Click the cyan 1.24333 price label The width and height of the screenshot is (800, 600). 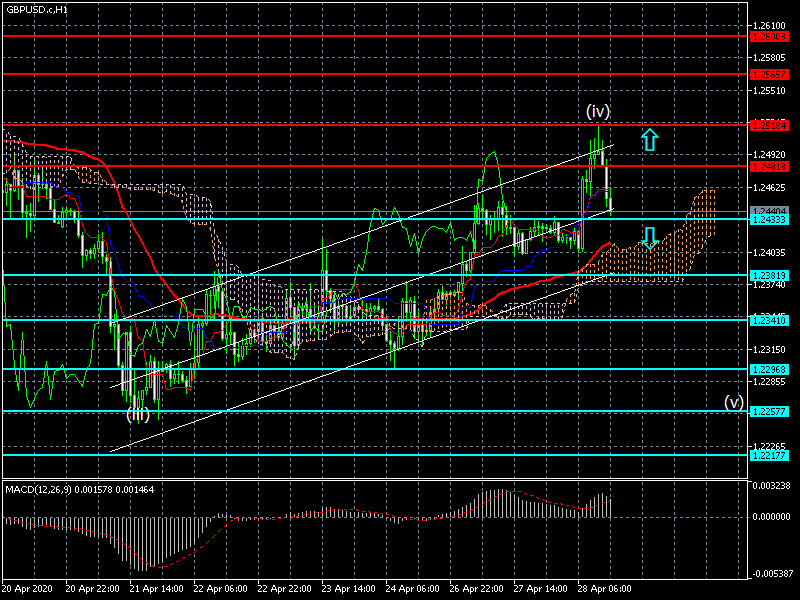tap(769, 219)
